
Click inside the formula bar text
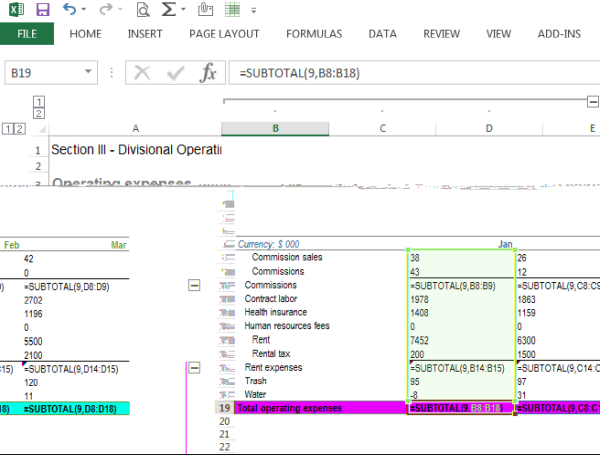400,73
